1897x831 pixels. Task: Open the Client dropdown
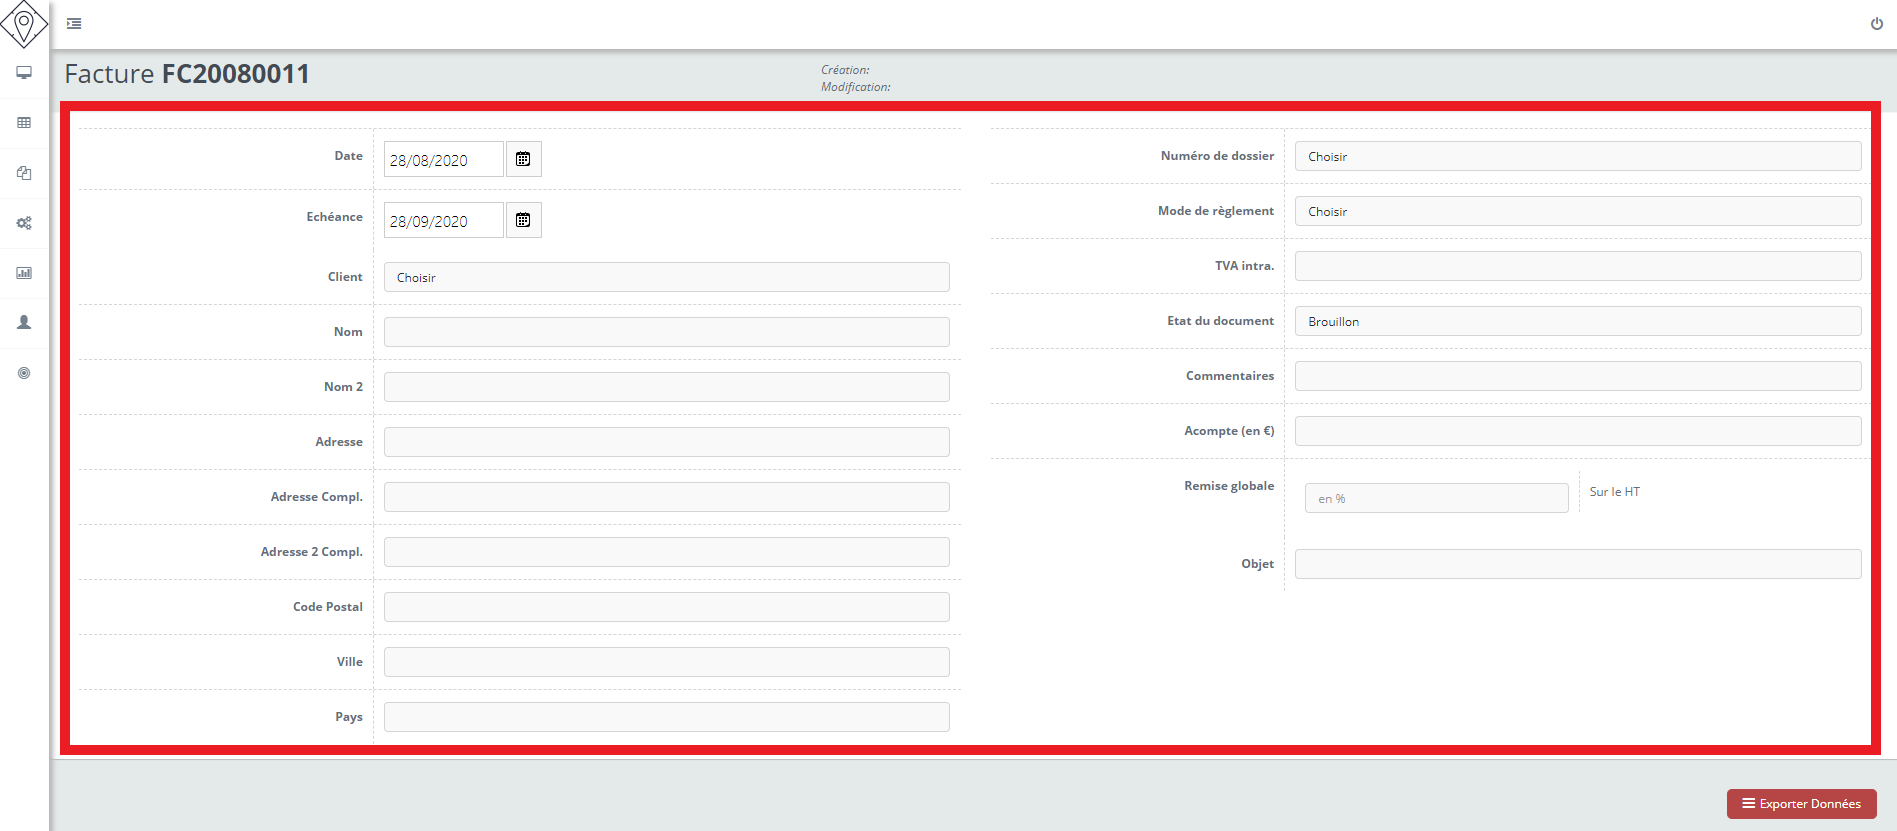pyautogui.click(x=666, y=277)
